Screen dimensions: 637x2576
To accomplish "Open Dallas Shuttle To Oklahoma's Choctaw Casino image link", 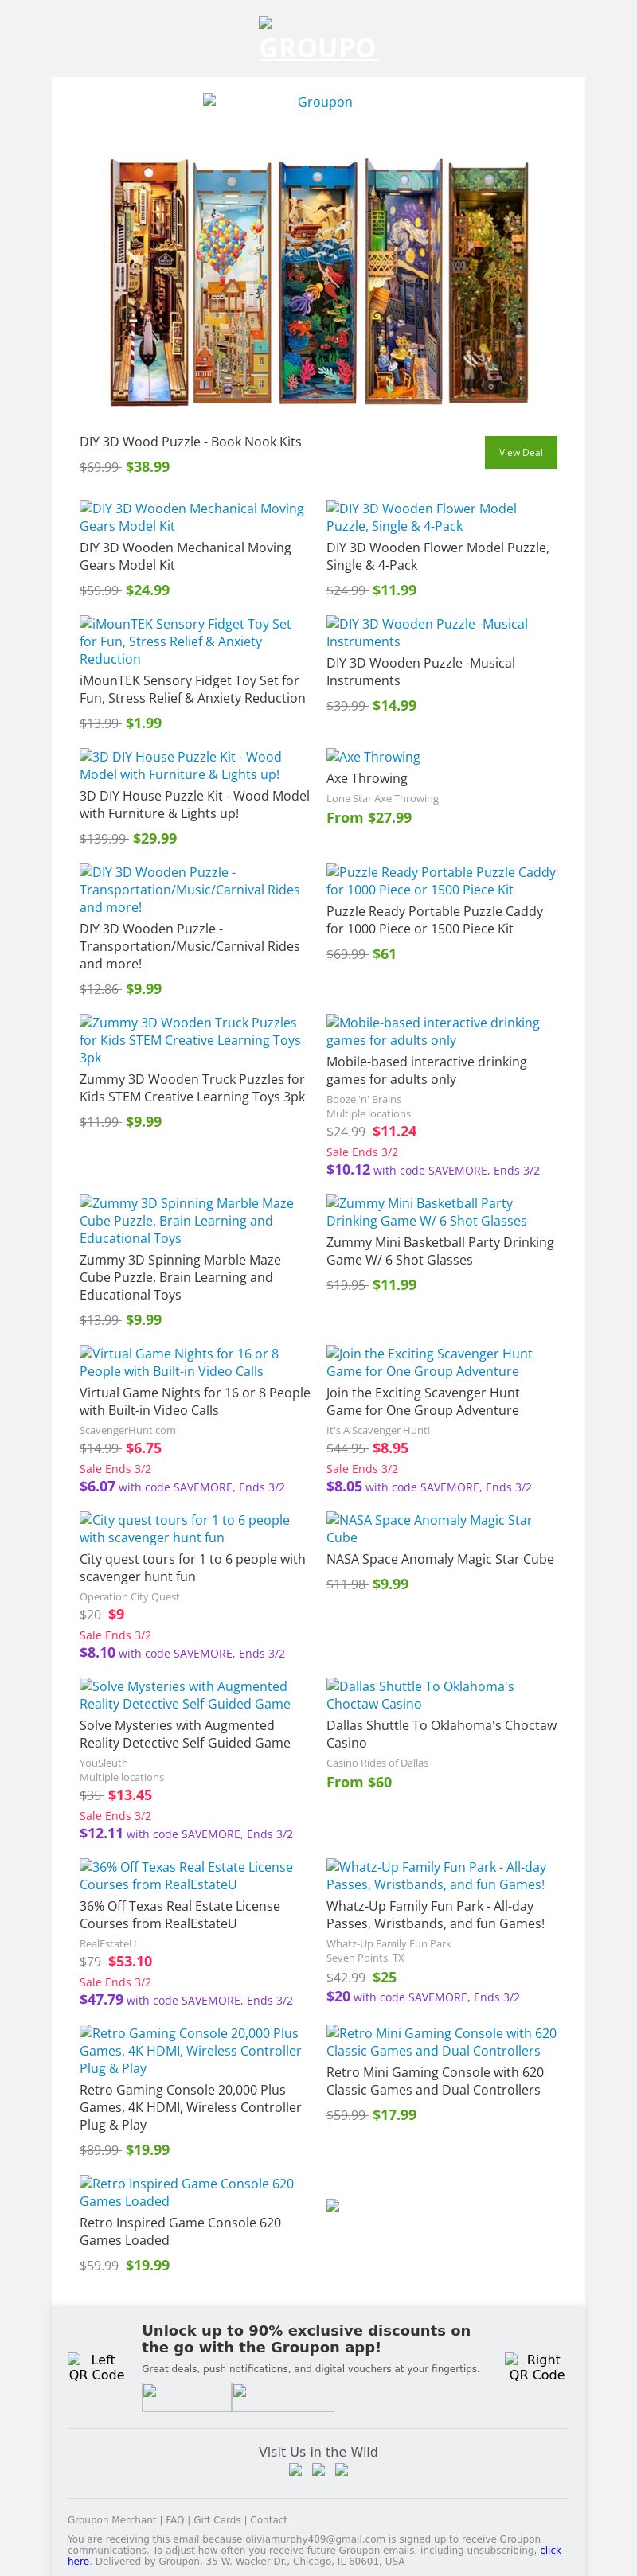I will click(x=420, y=1694).
